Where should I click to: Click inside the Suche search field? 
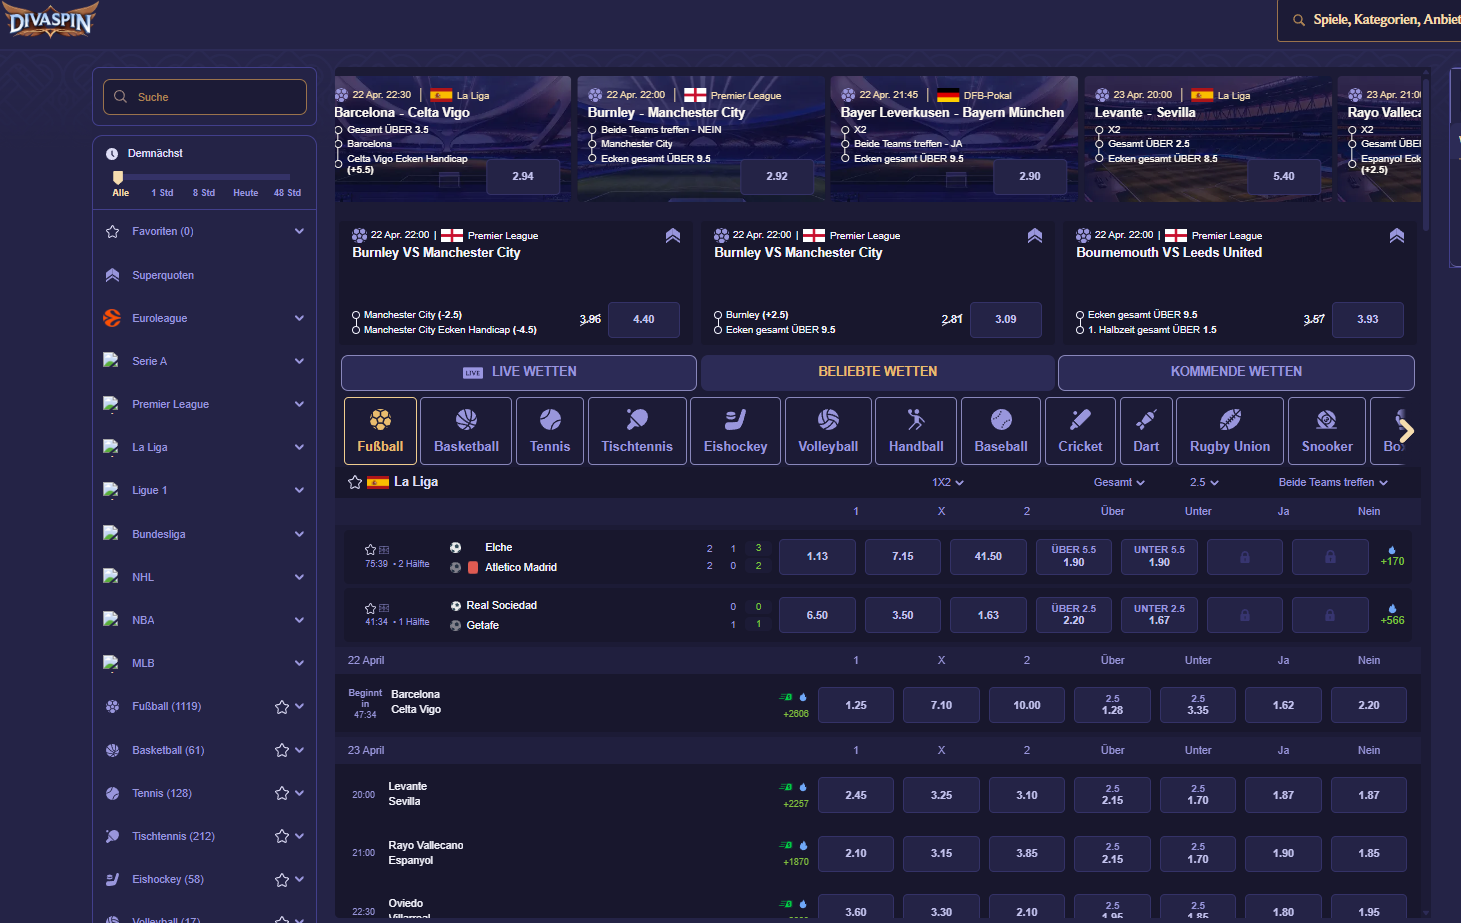[x=205, y=97]
